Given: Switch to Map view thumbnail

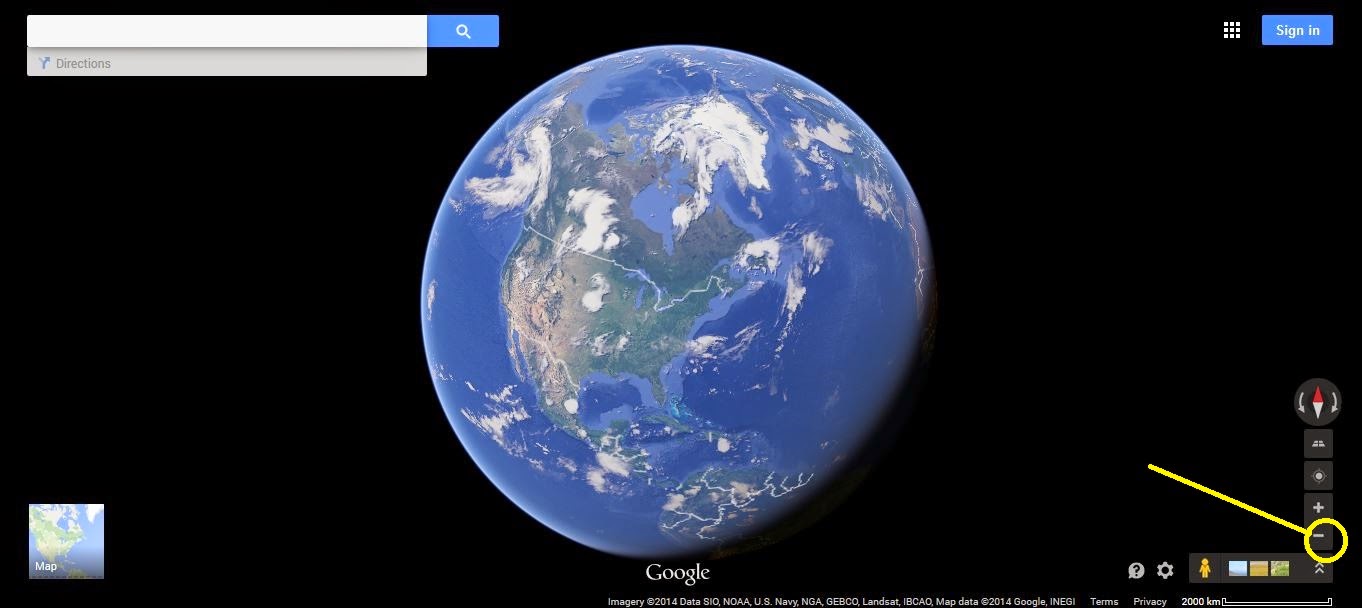Looking at the screenshot, I should click(x=66, y=541).
